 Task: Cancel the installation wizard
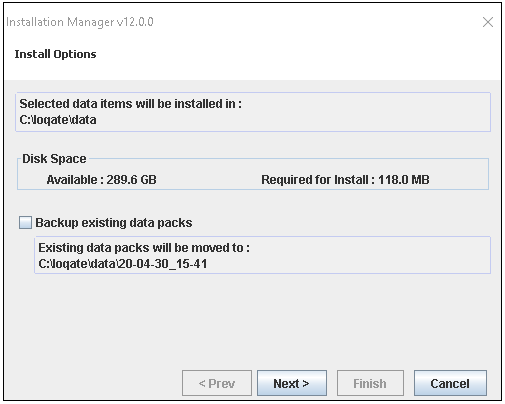(450, 383)
